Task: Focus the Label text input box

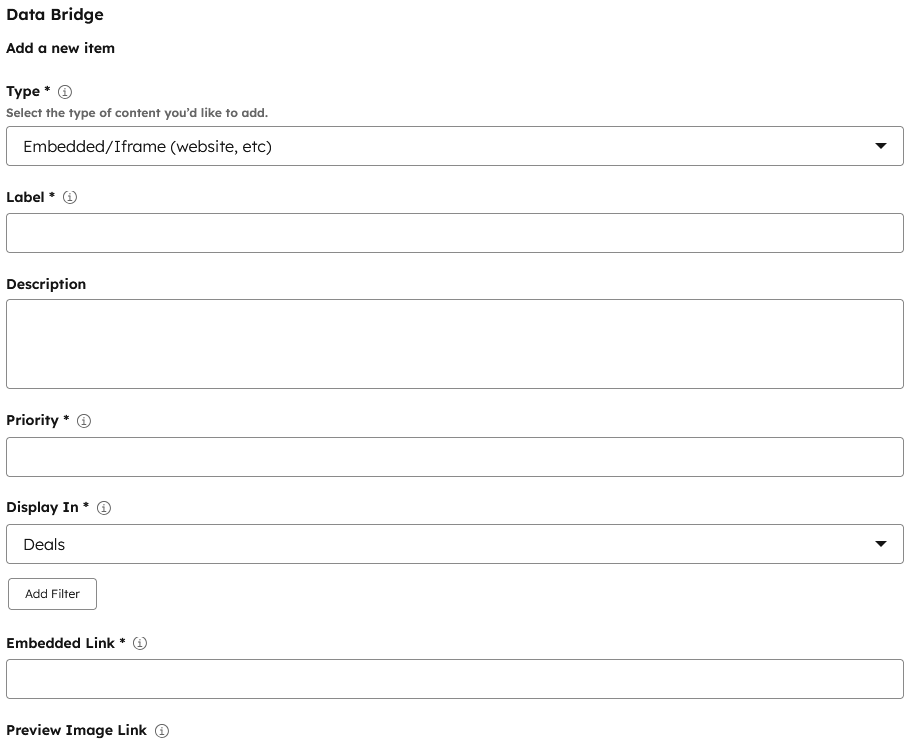Action: (454, 233)
